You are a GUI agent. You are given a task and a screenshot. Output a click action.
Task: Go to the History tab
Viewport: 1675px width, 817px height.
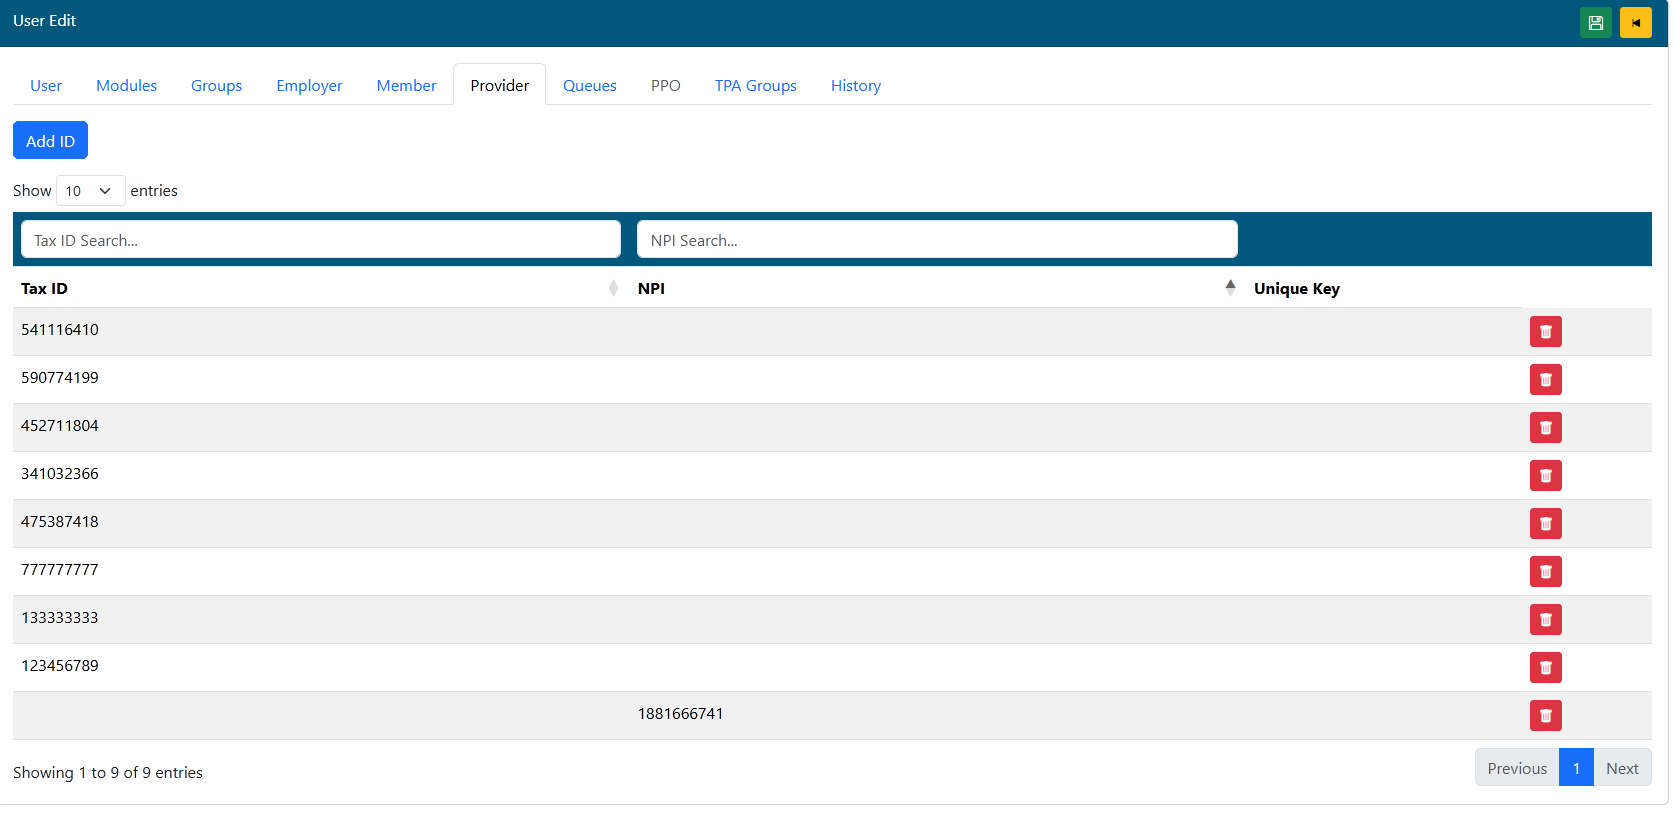coord(855,86)
